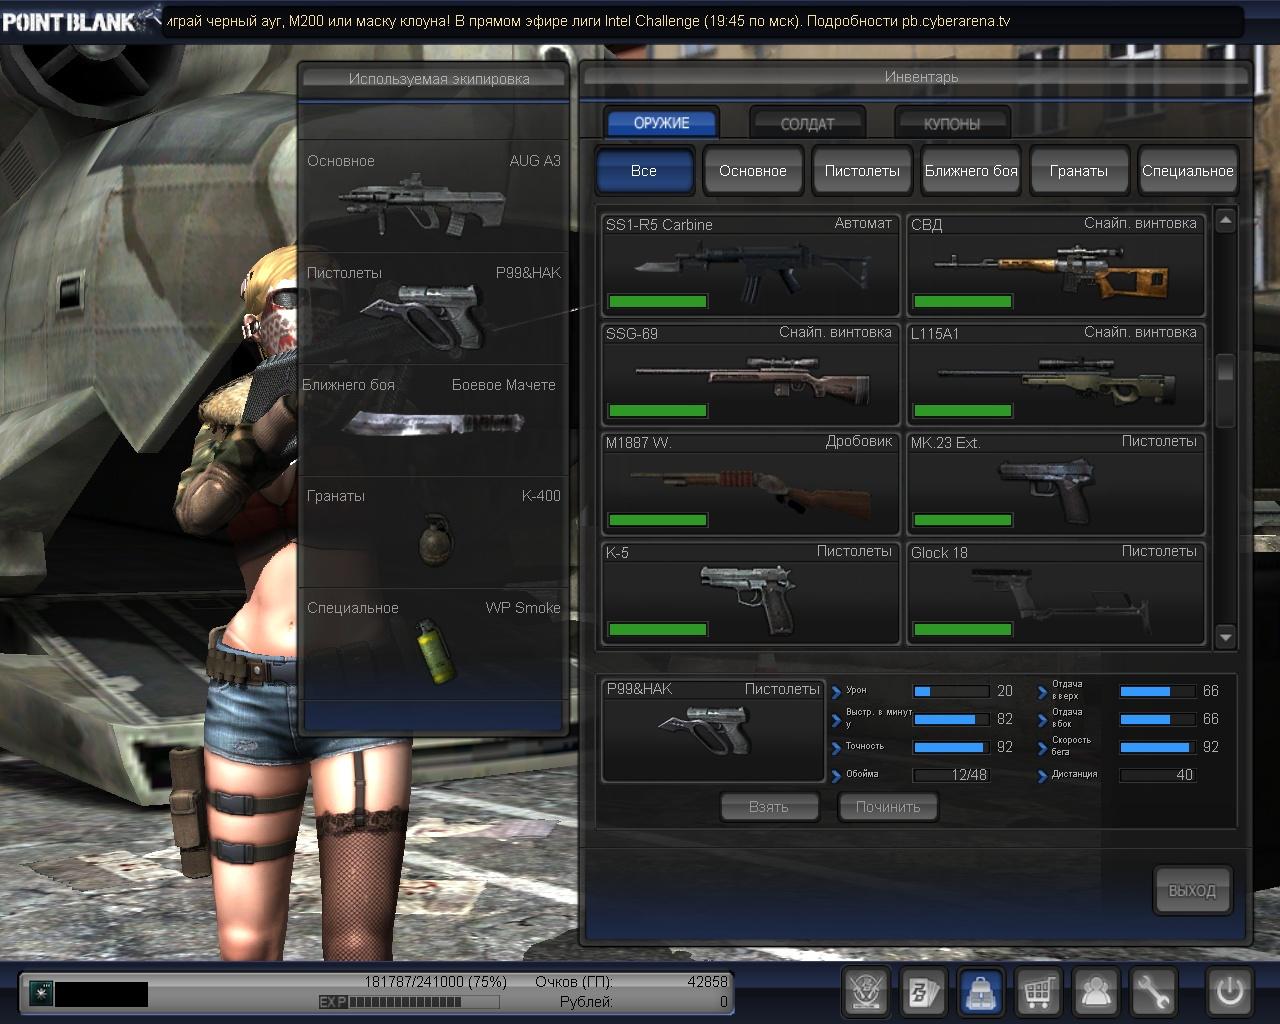Filter inventory by Гранаты

(1079, 171)
